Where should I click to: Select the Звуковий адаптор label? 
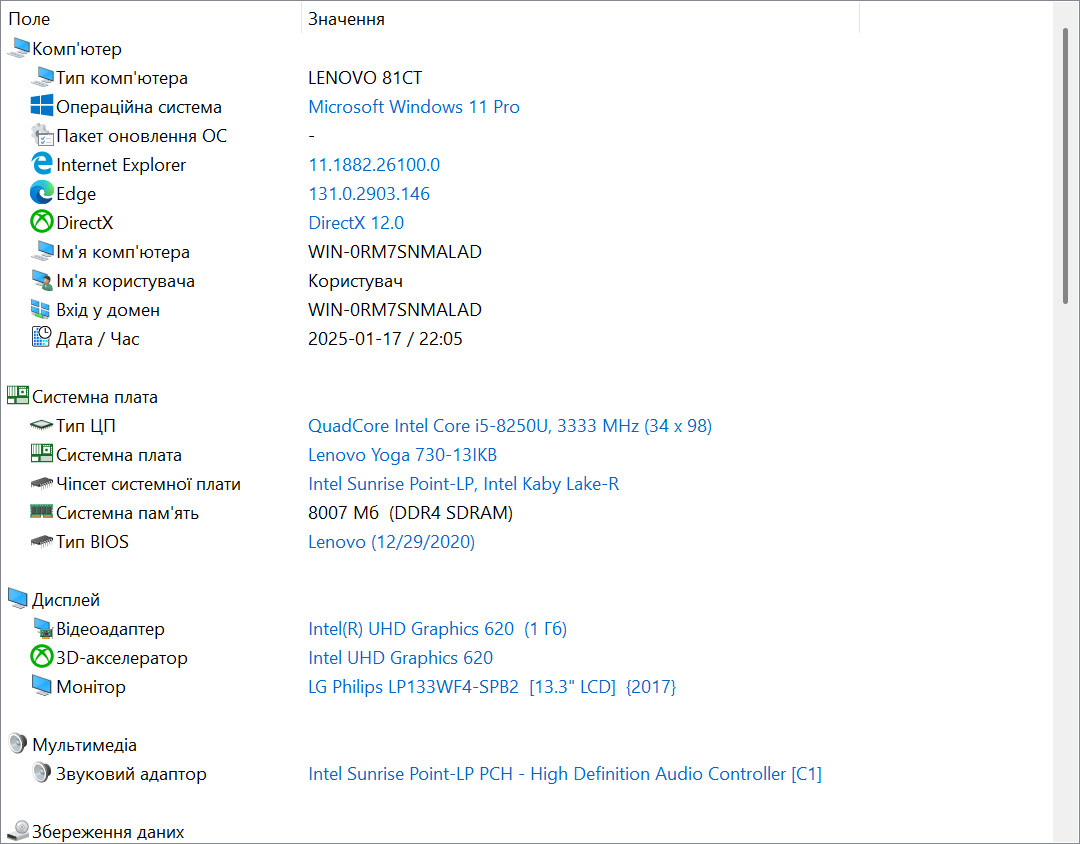pyautogui.click(x=131, y=774)
